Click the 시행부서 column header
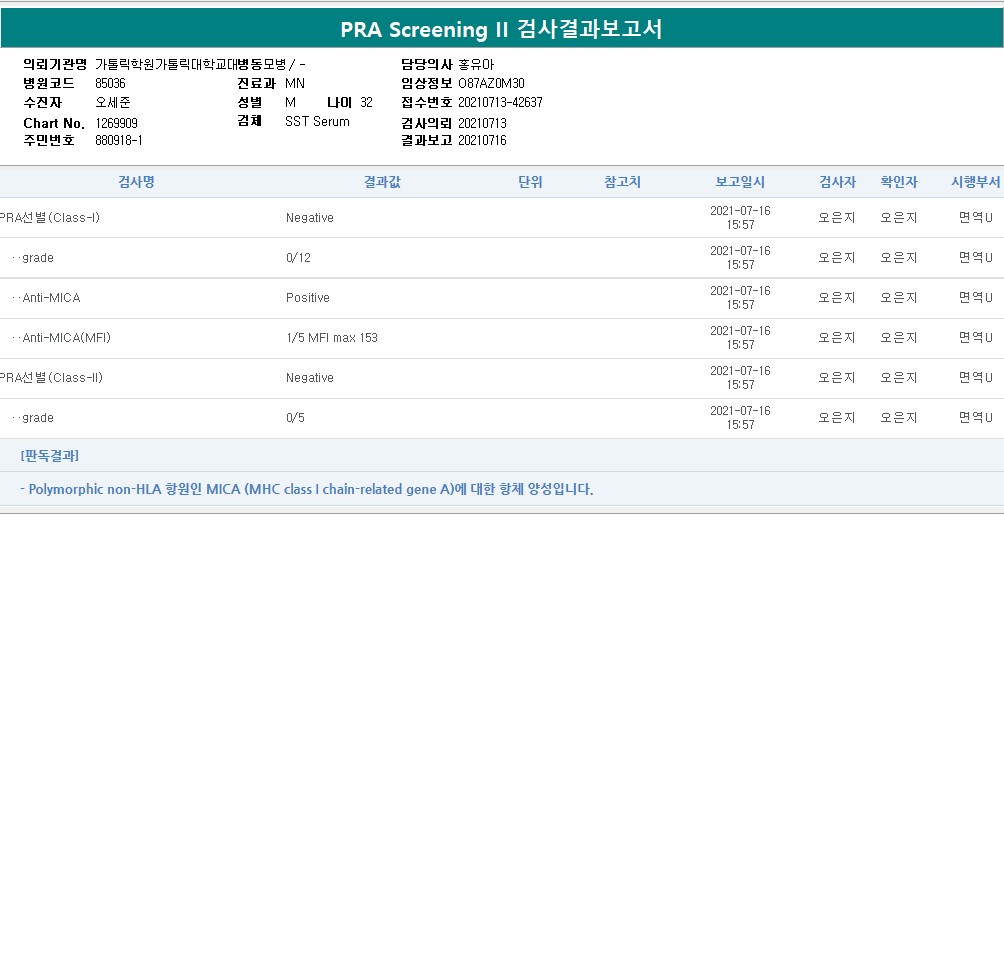Image resolution: width=1004 pixels, height=967 pixels. click(x=976, y=182)
